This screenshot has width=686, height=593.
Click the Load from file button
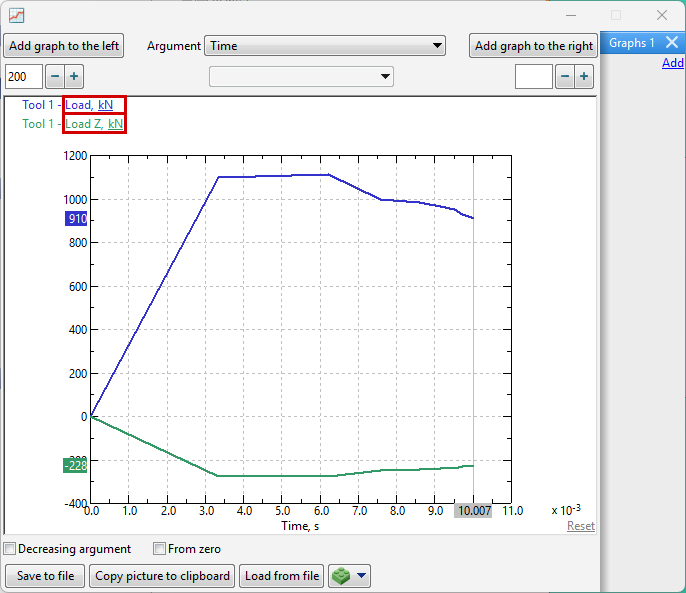click(282, 576)
